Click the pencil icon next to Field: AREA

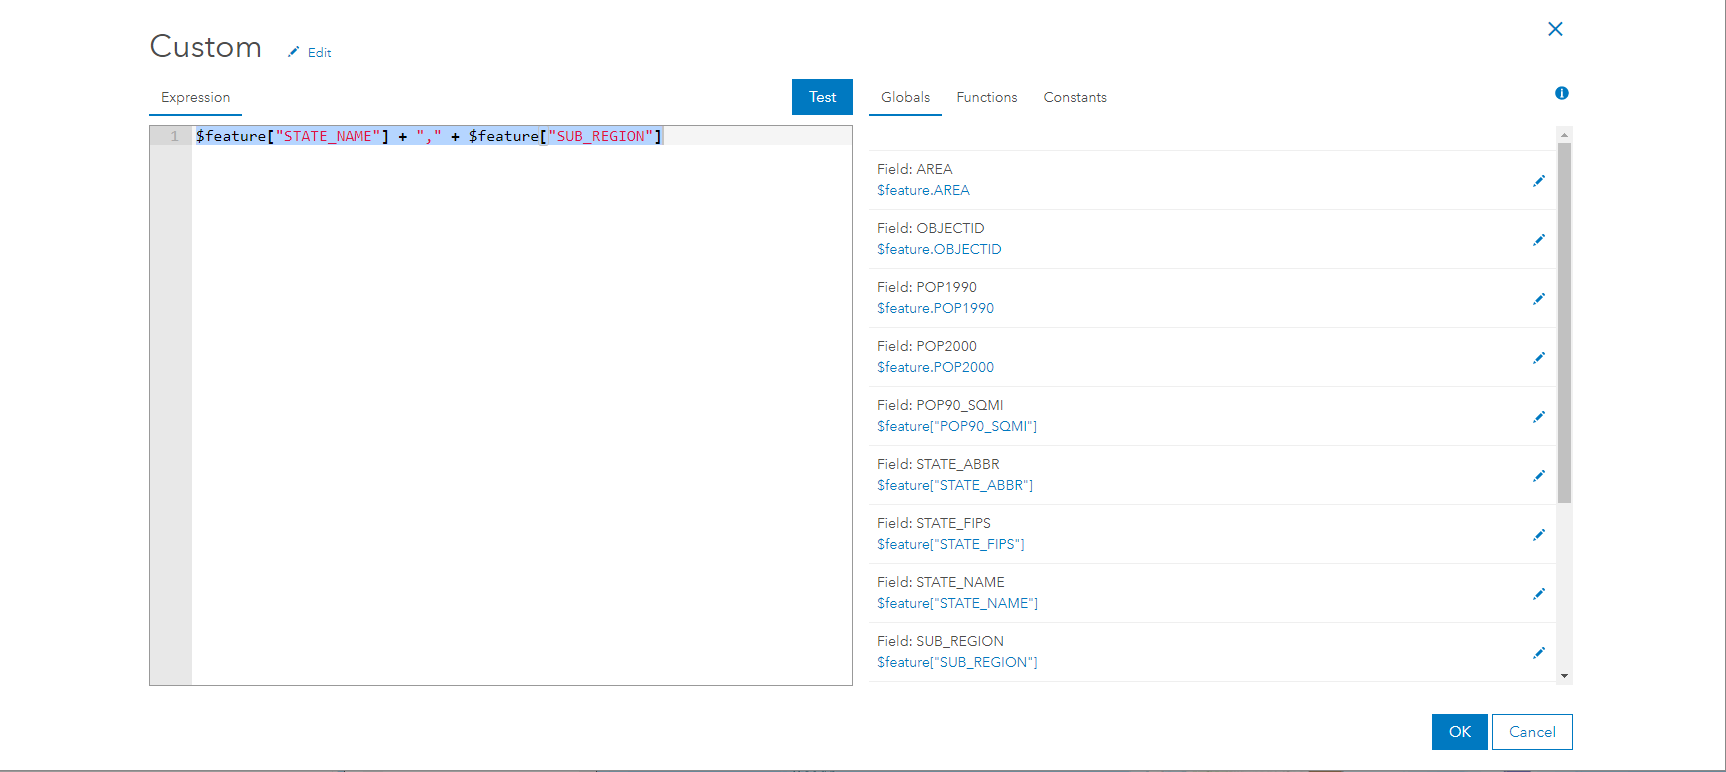[x=1539, y=181]
